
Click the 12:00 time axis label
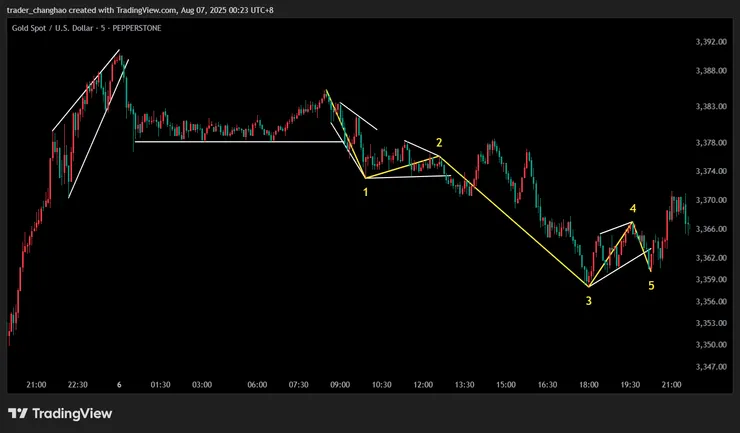click(x=423, y=385)
